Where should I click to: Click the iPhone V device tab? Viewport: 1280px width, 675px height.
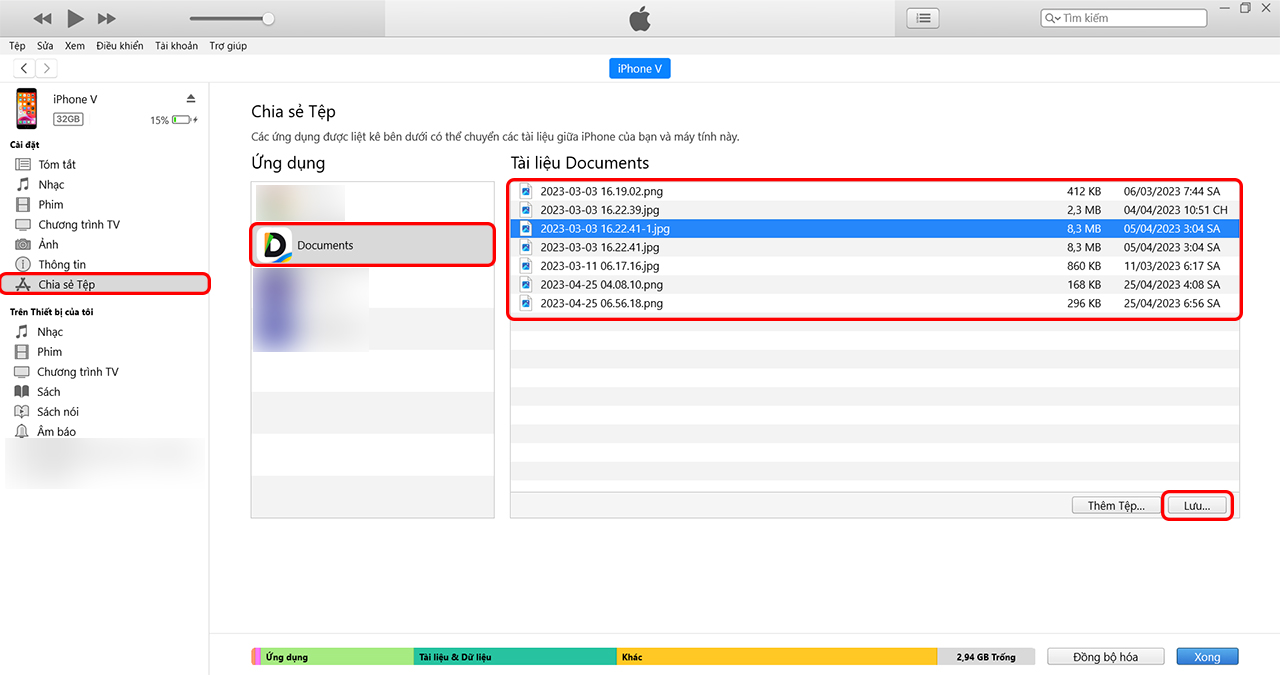tap(639, 69)
